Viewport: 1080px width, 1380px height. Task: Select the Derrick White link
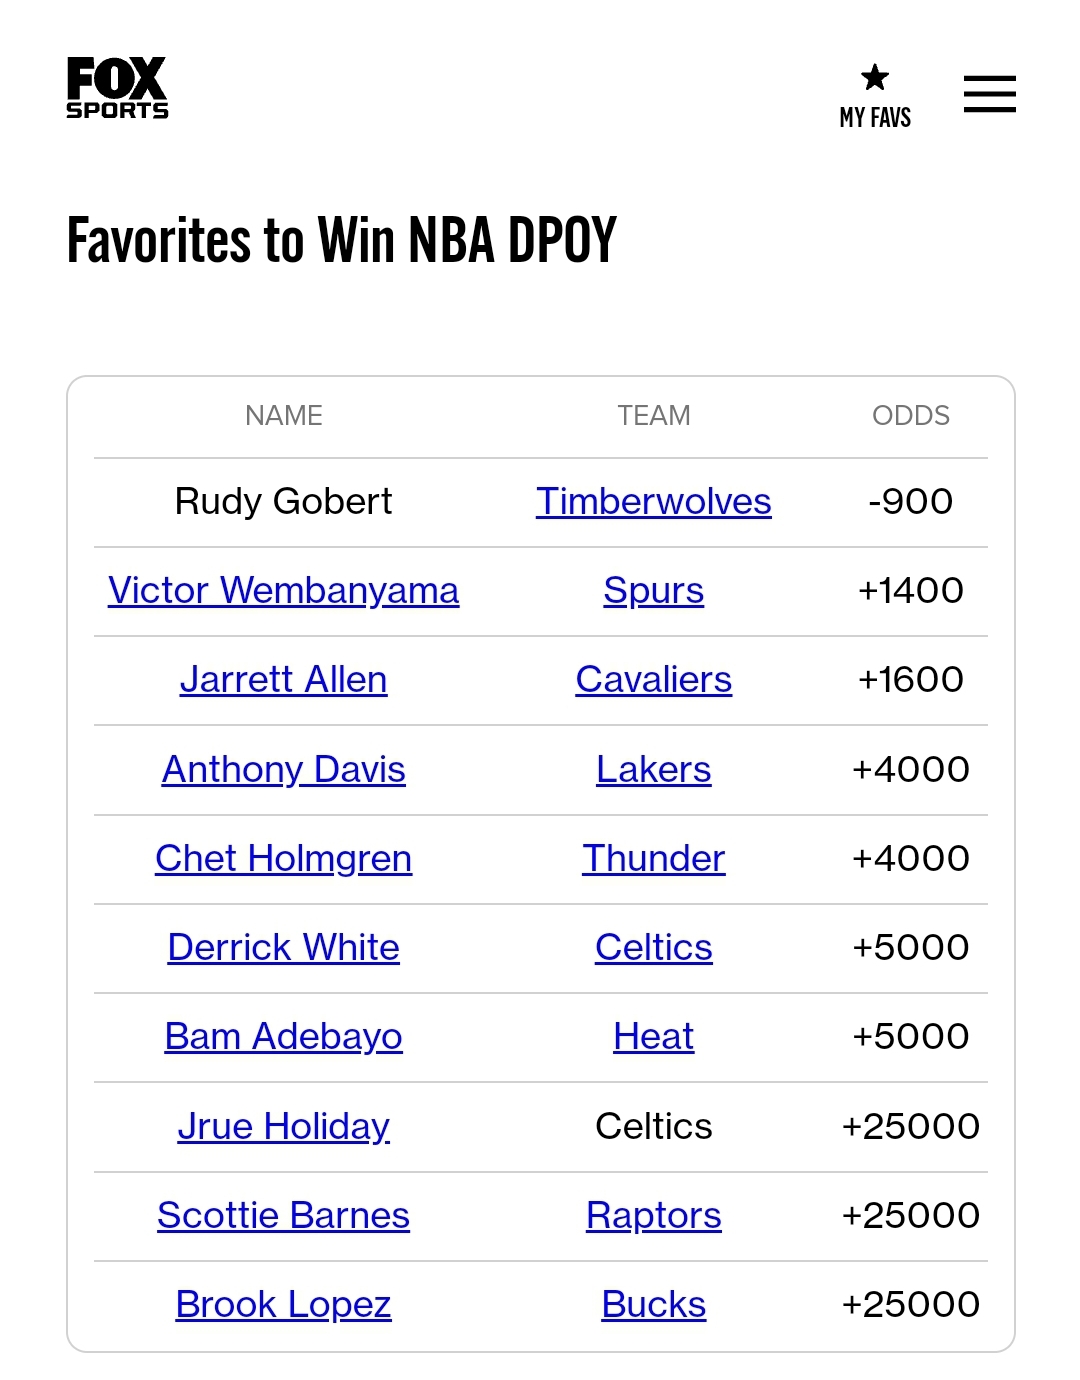284,947
